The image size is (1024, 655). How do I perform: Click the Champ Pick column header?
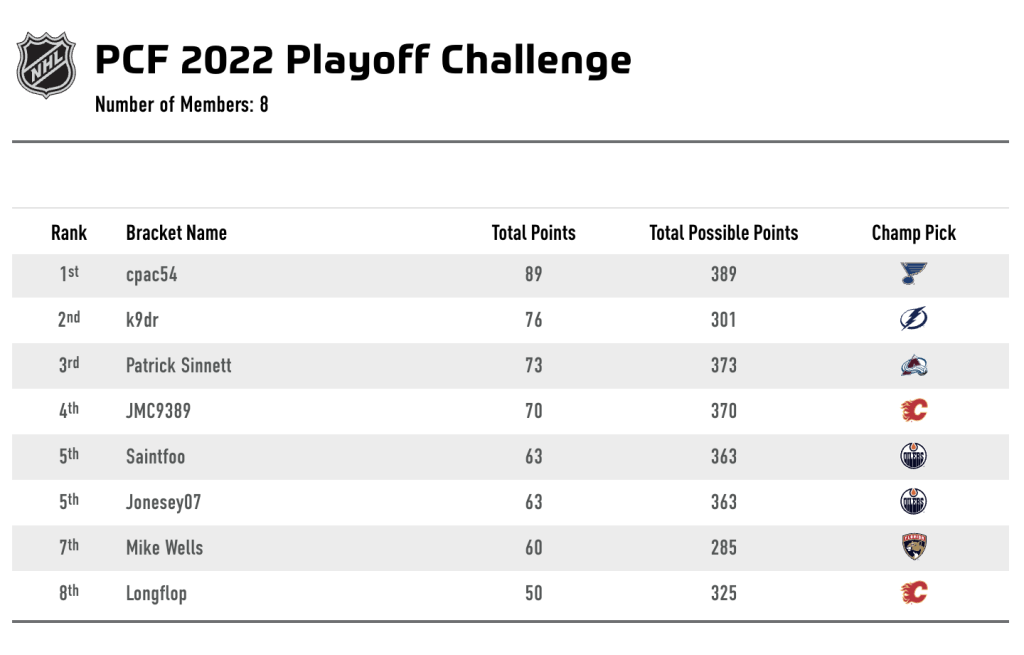coord(913,233)
